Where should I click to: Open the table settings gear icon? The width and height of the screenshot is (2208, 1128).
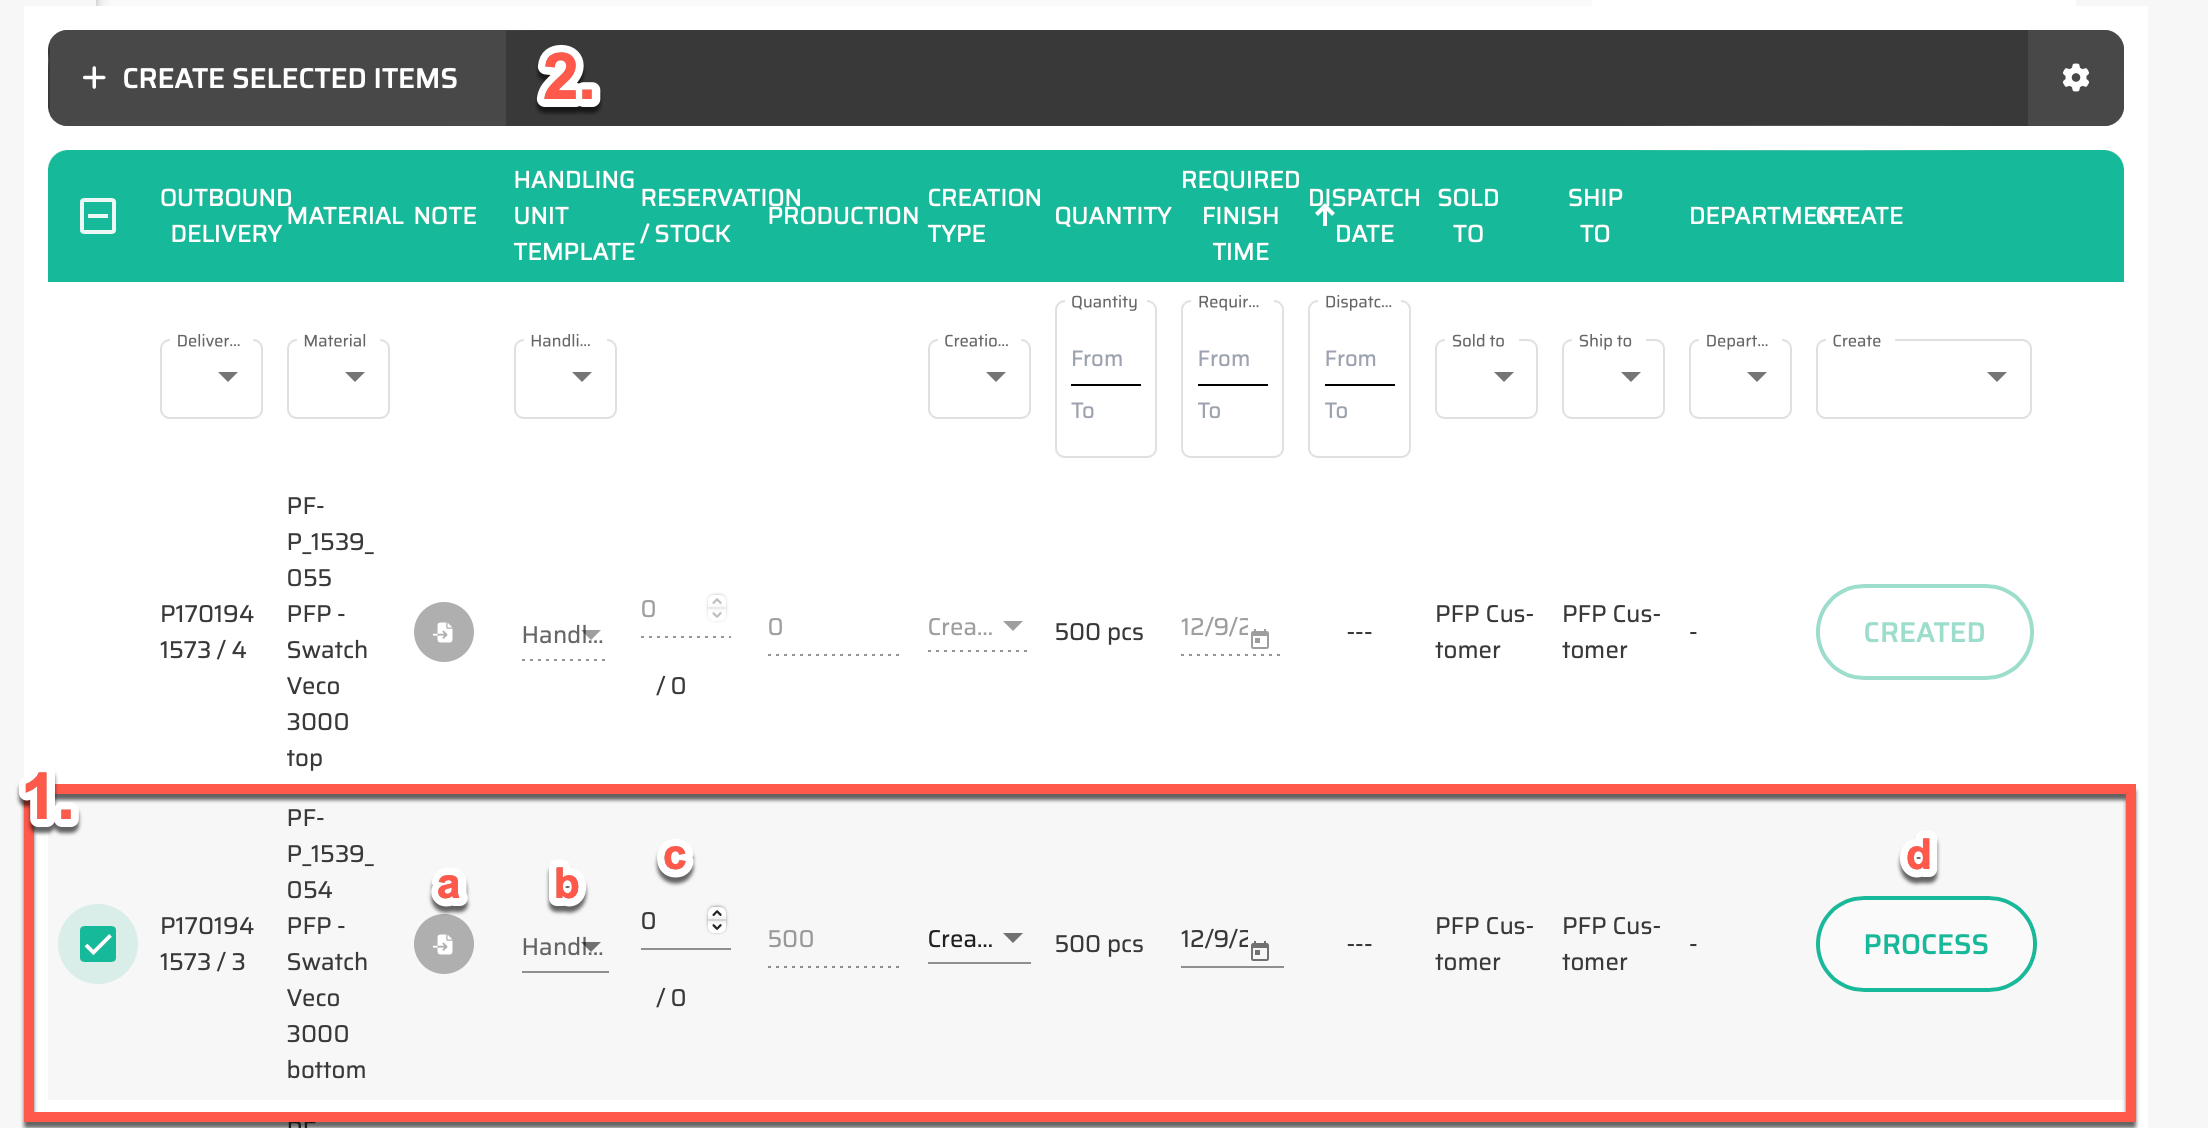2075,78
